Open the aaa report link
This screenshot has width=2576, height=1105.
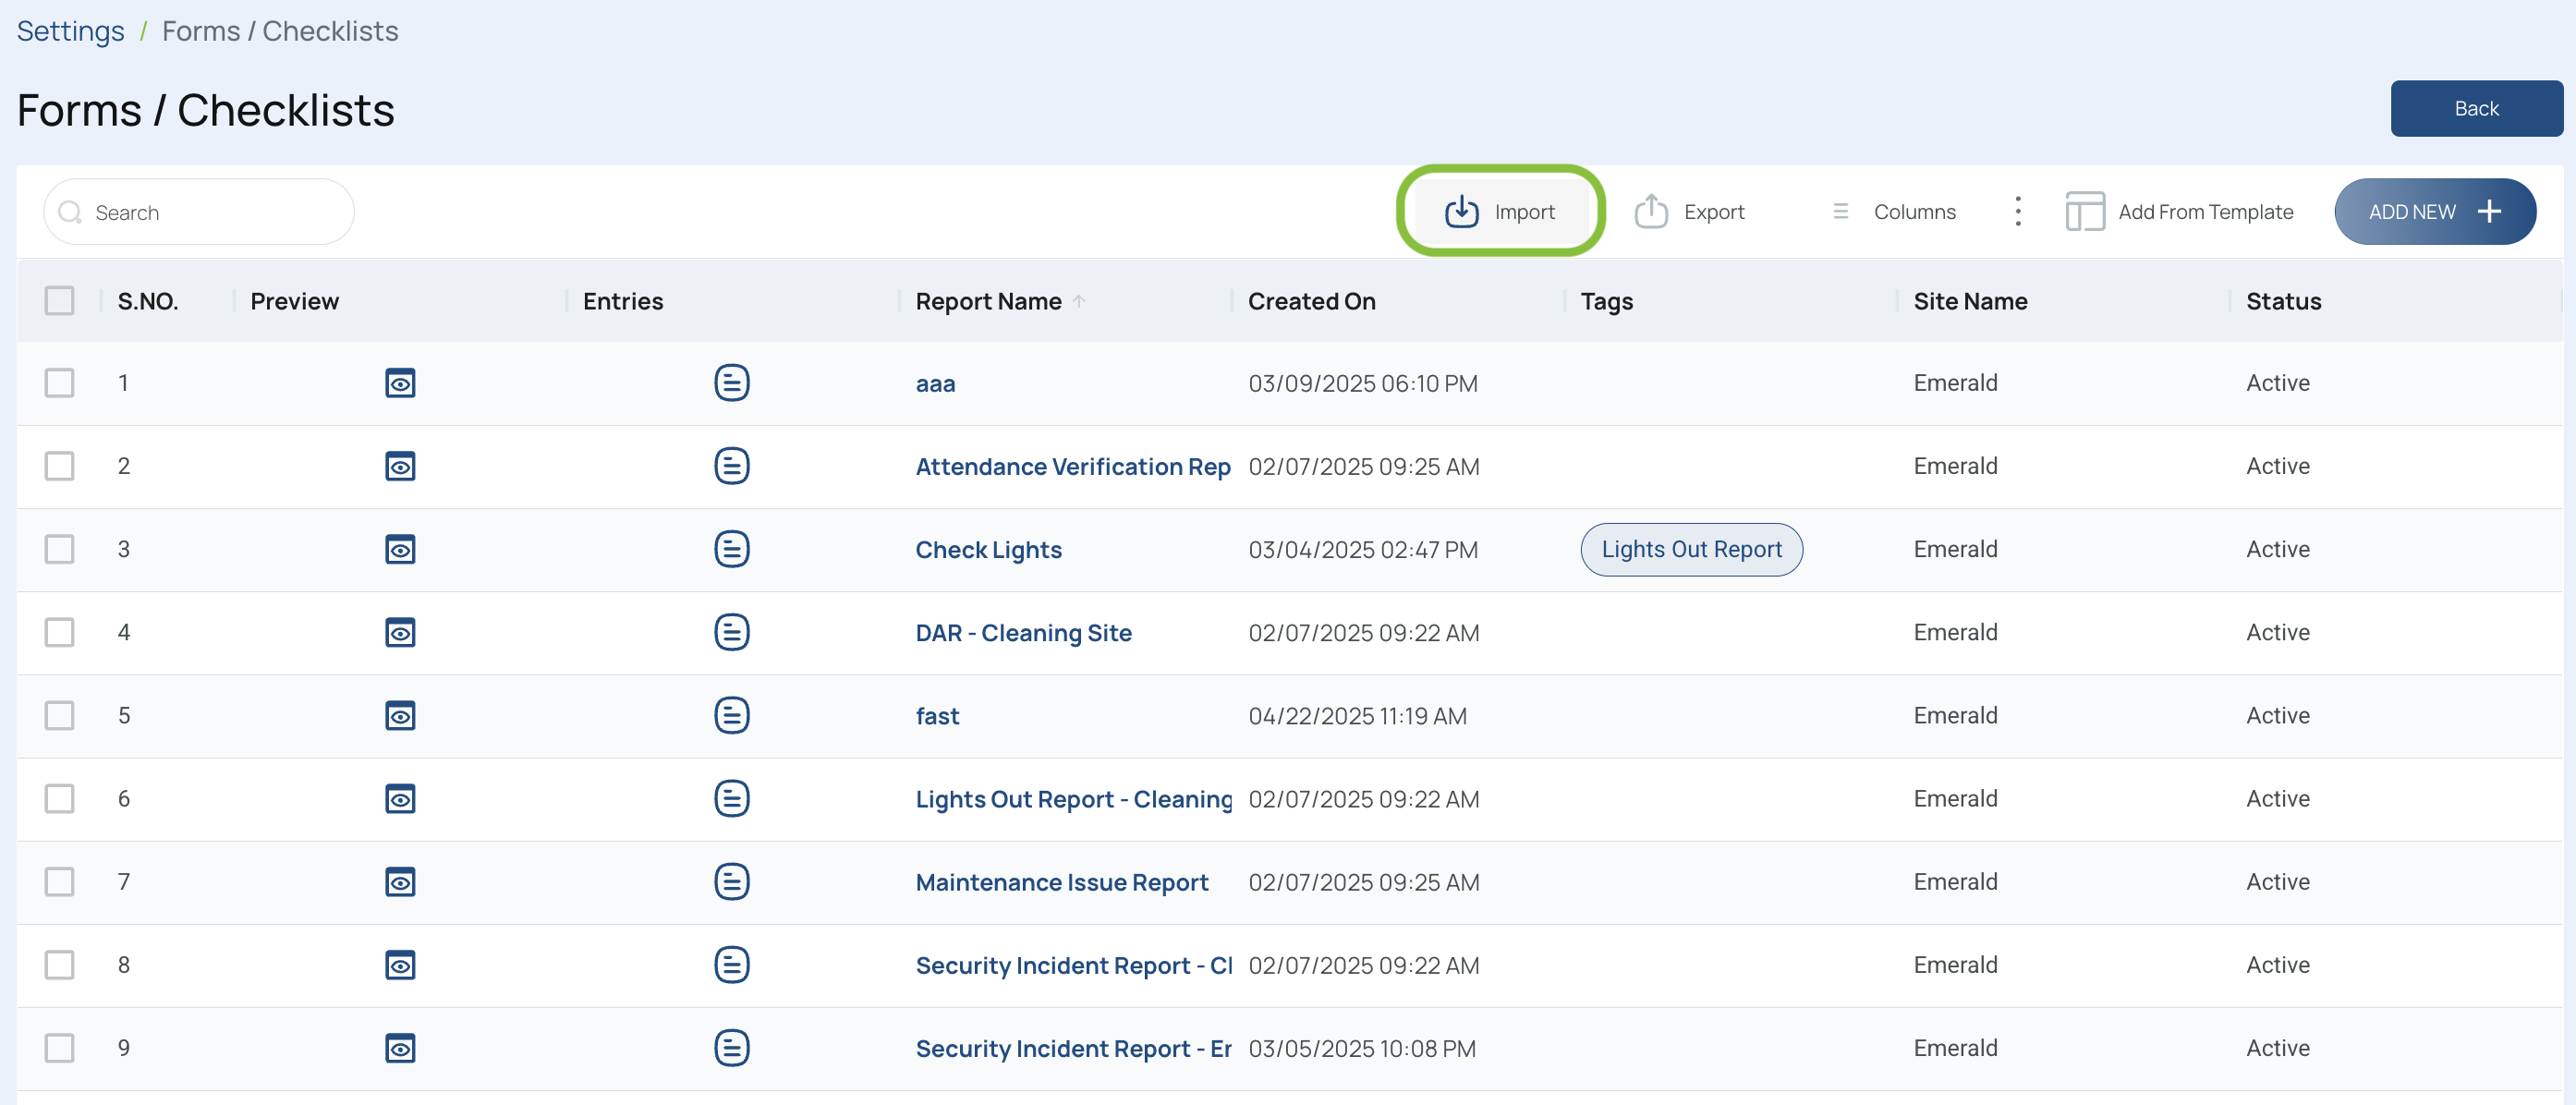935,383
